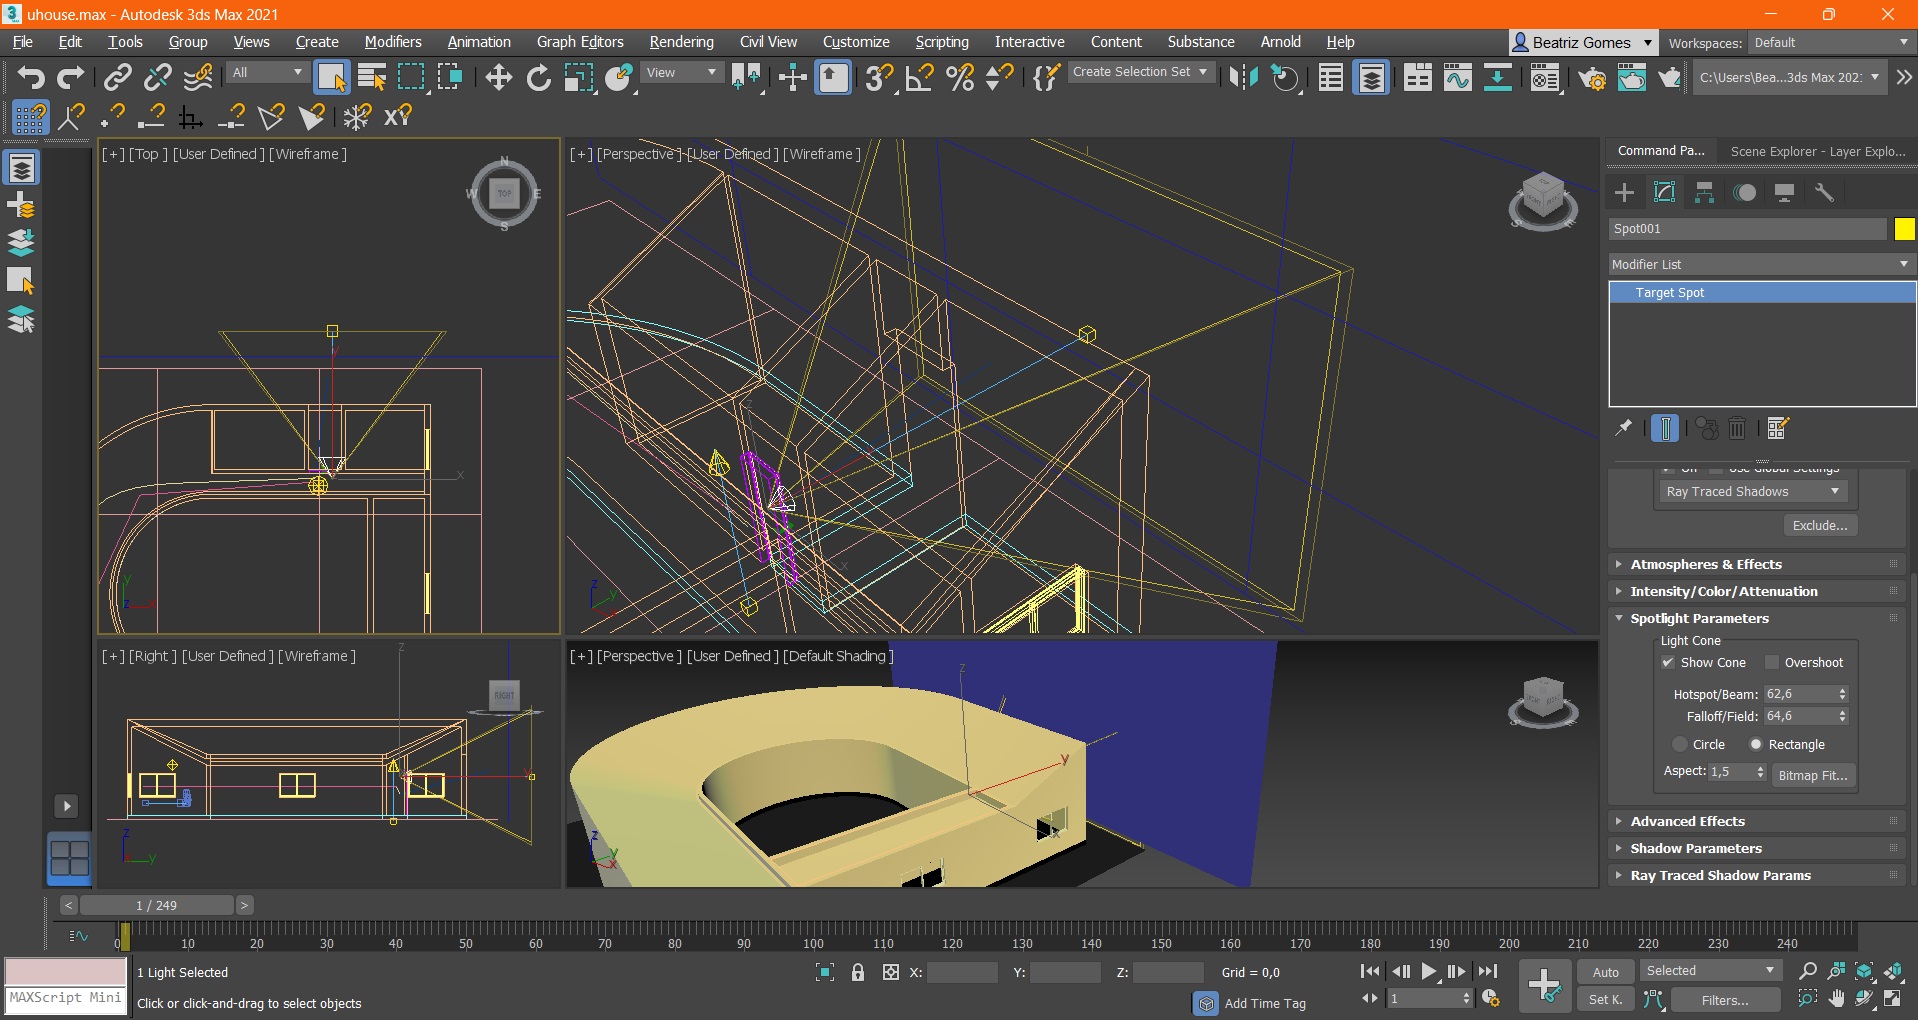Click the yellow object color swatch
Image resolution: width=1918 pixels, height=1020 pixels.
coord(1903,229)
